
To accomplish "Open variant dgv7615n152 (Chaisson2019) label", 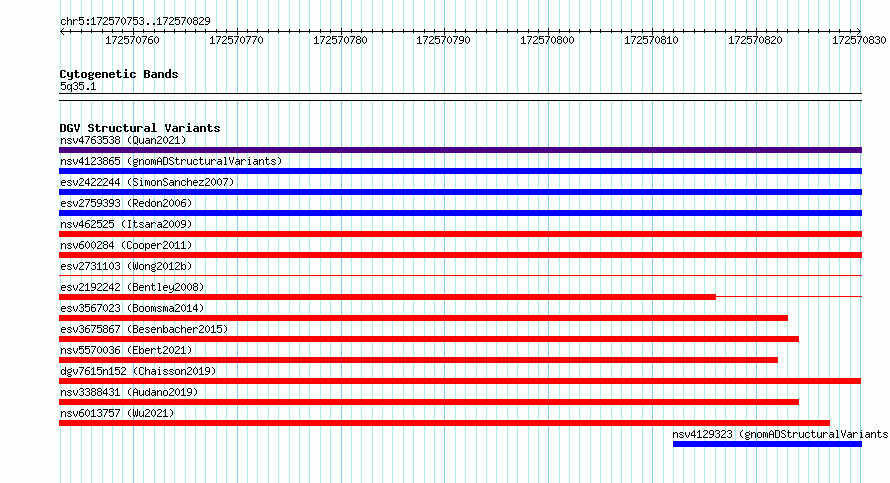I will tap(138, 371).
